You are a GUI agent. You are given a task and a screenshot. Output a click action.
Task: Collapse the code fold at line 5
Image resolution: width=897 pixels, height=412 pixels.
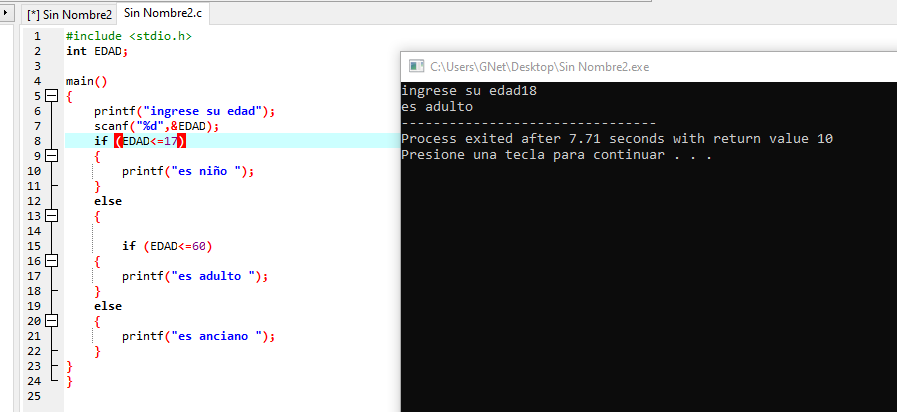tap(52, 96)
